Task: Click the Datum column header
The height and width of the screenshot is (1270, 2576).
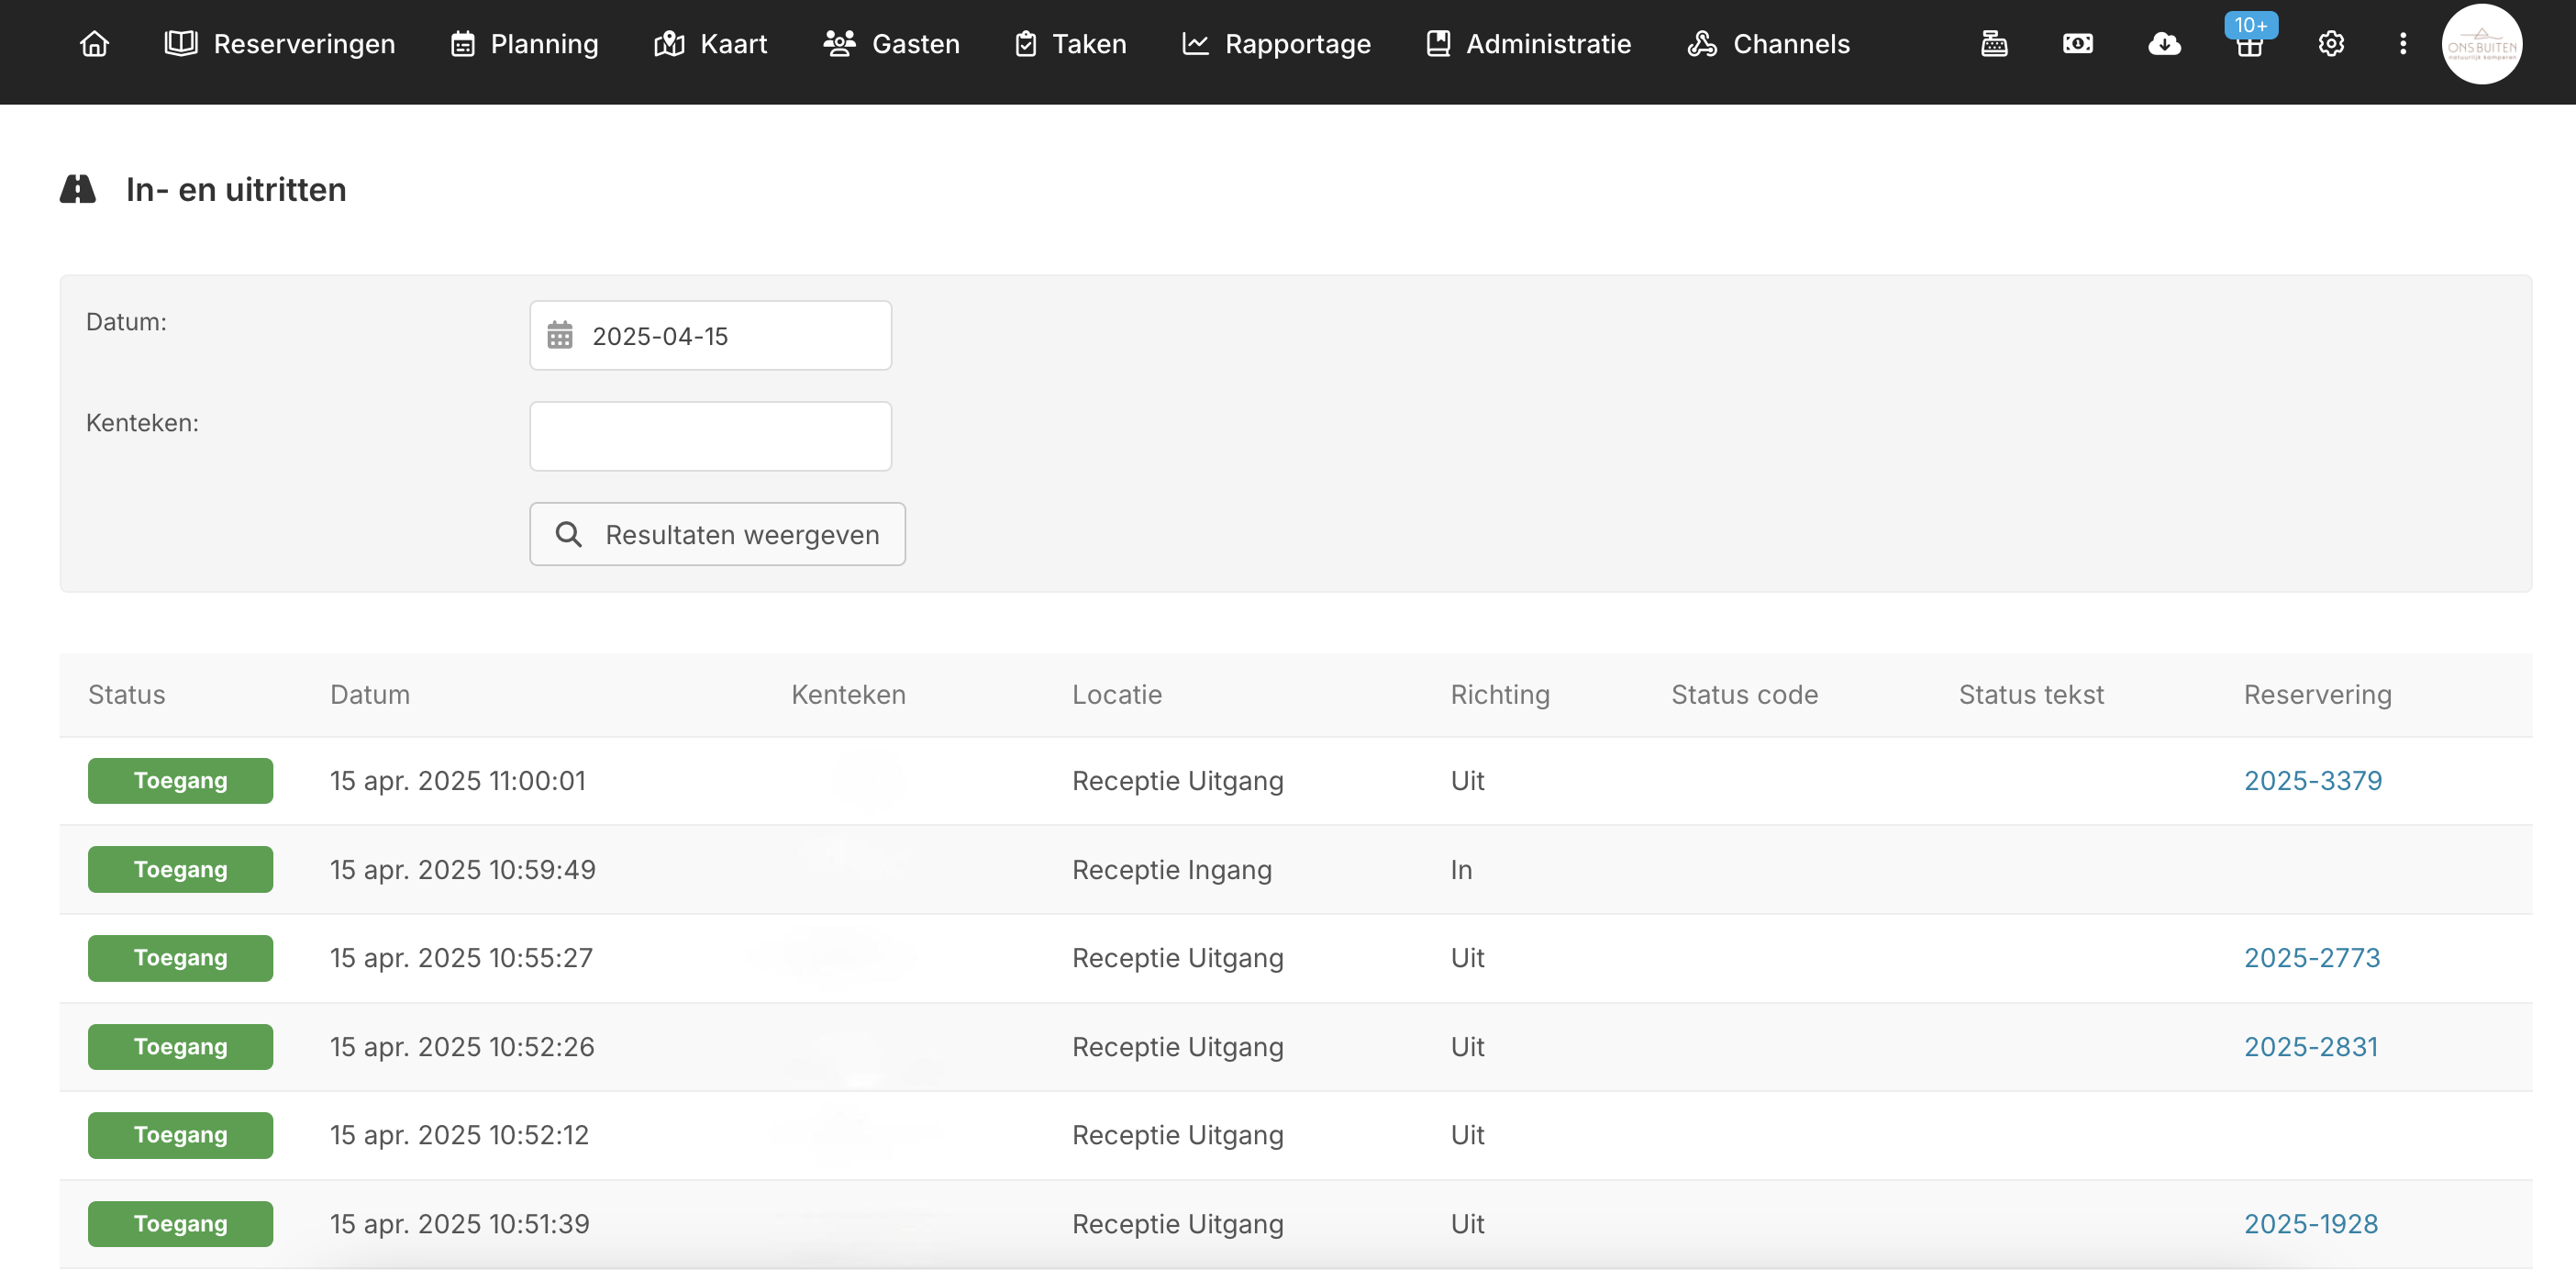Action: click(370, 695)
